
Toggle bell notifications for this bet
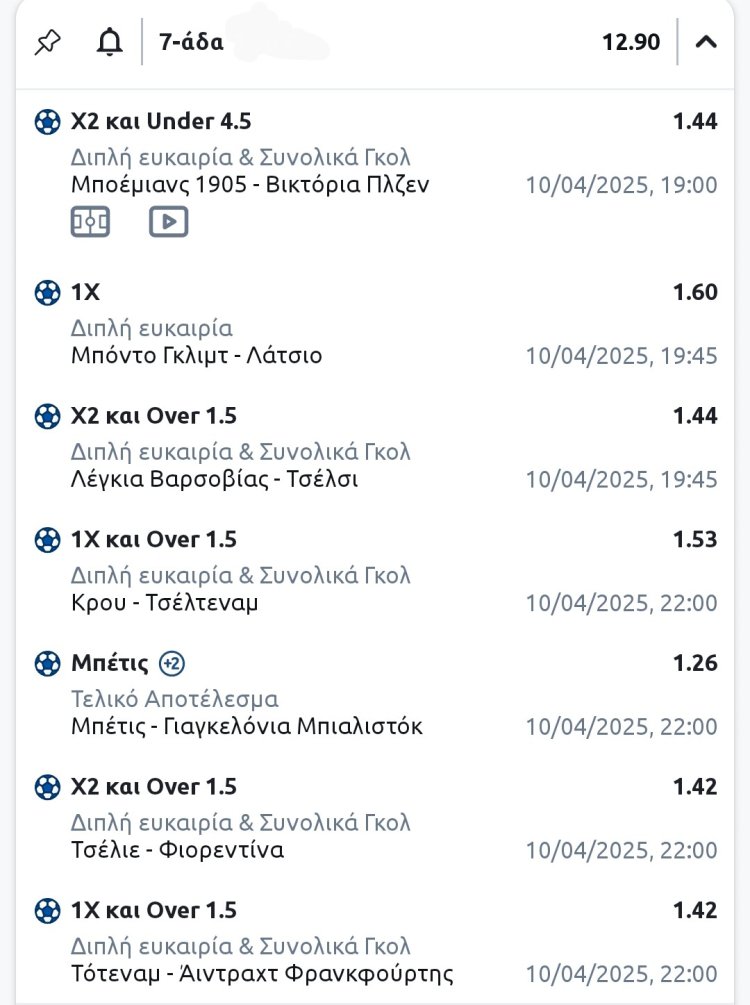point(109,42)
